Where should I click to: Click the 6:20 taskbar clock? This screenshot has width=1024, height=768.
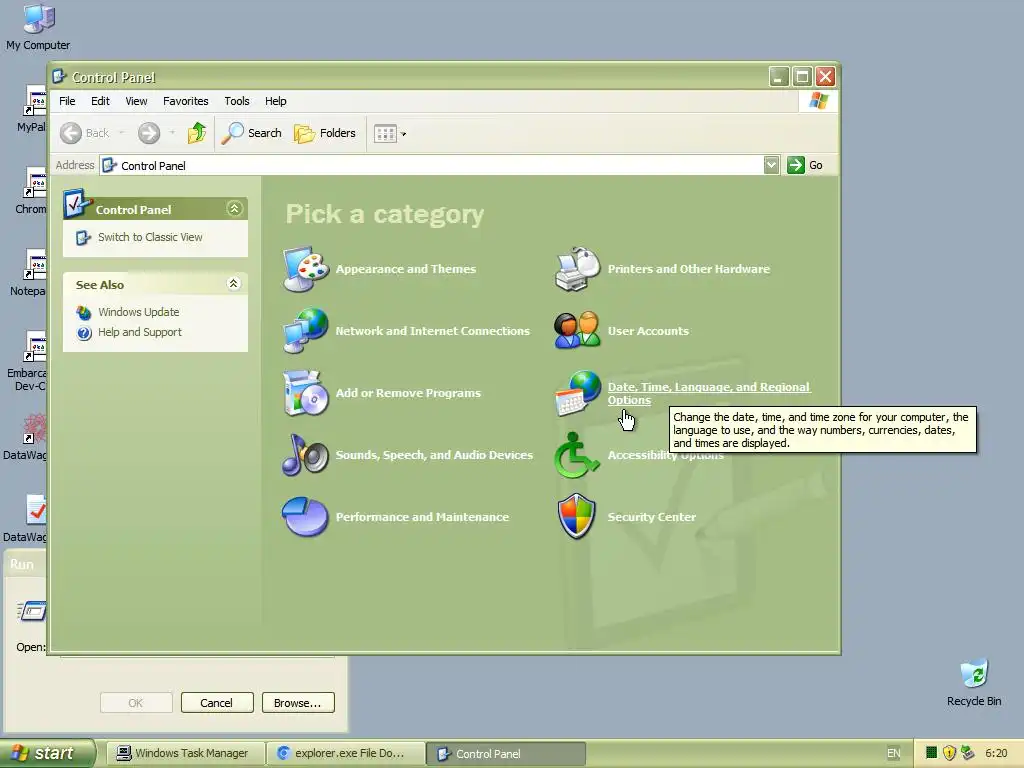(x=995, y=753)
